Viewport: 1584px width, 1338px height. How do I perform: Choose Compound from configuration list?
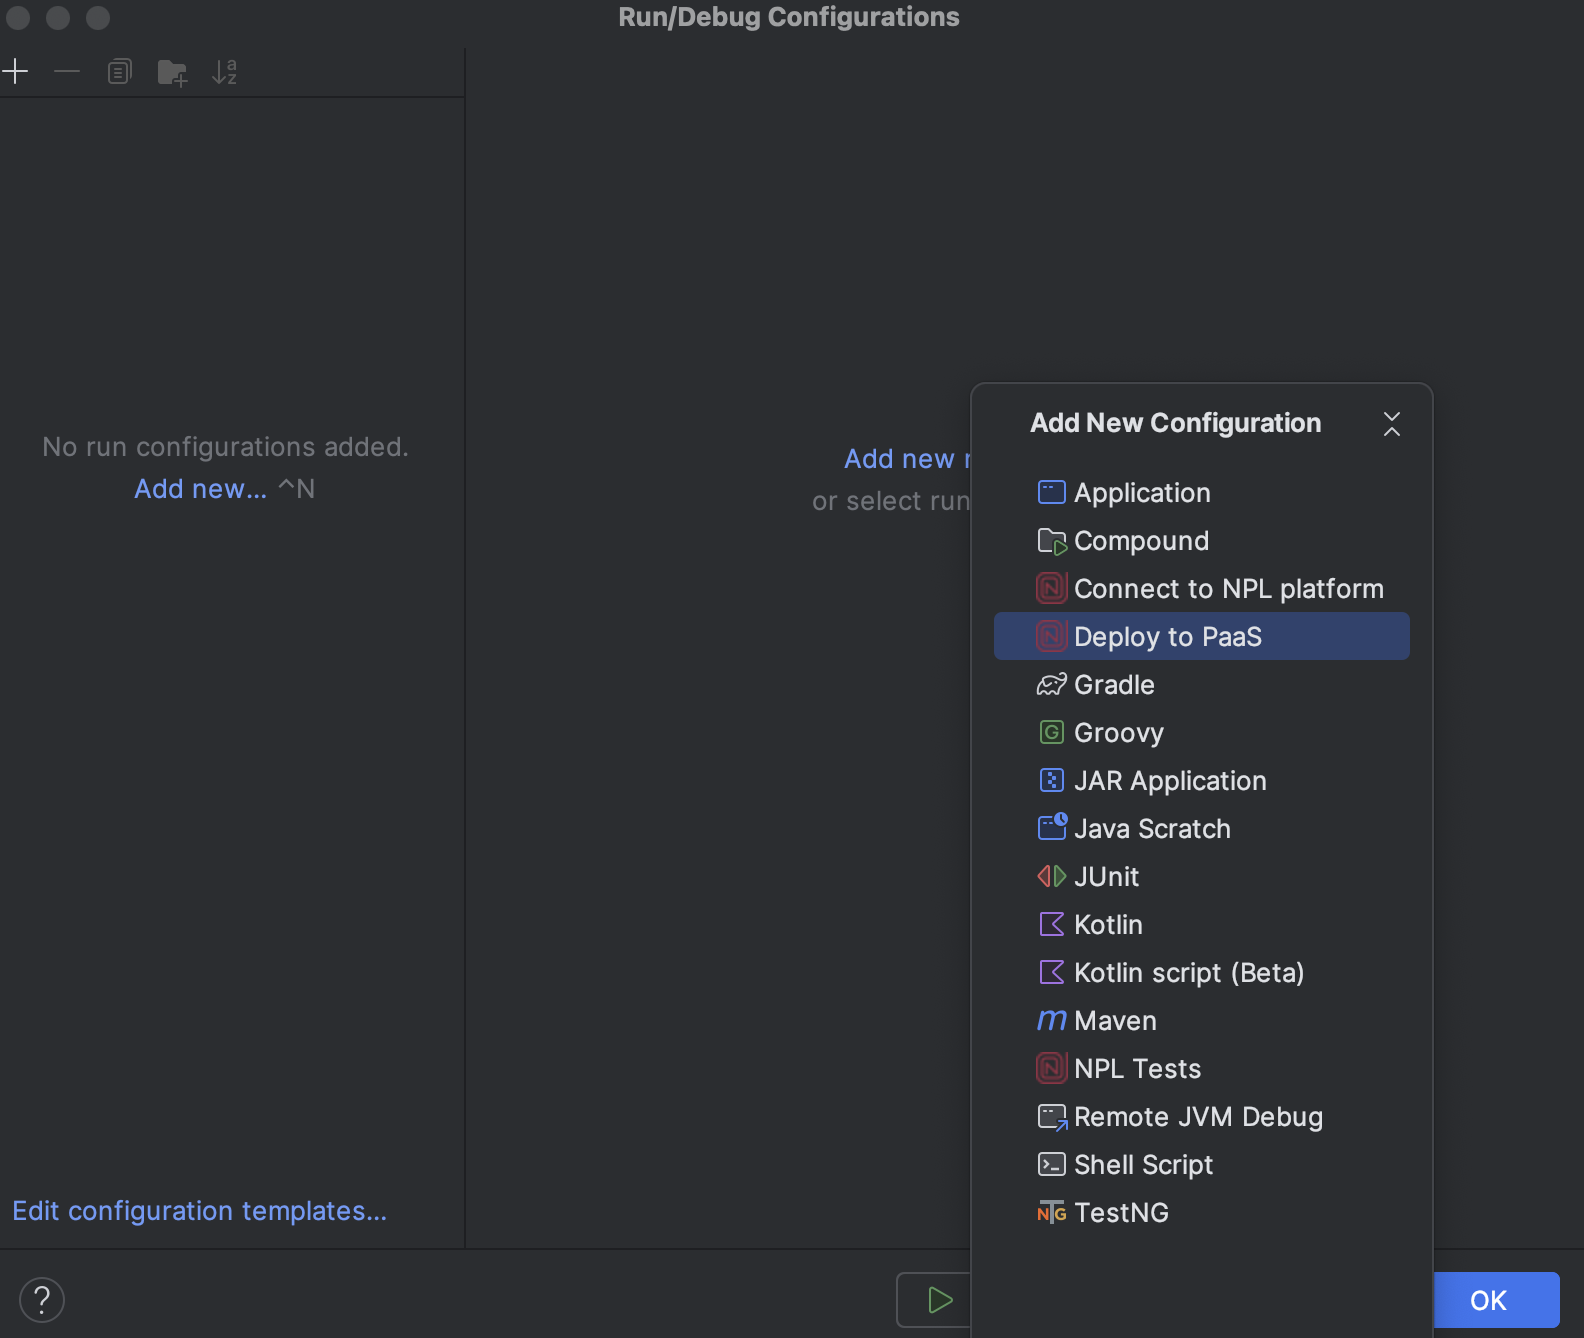click(1140, 541)
